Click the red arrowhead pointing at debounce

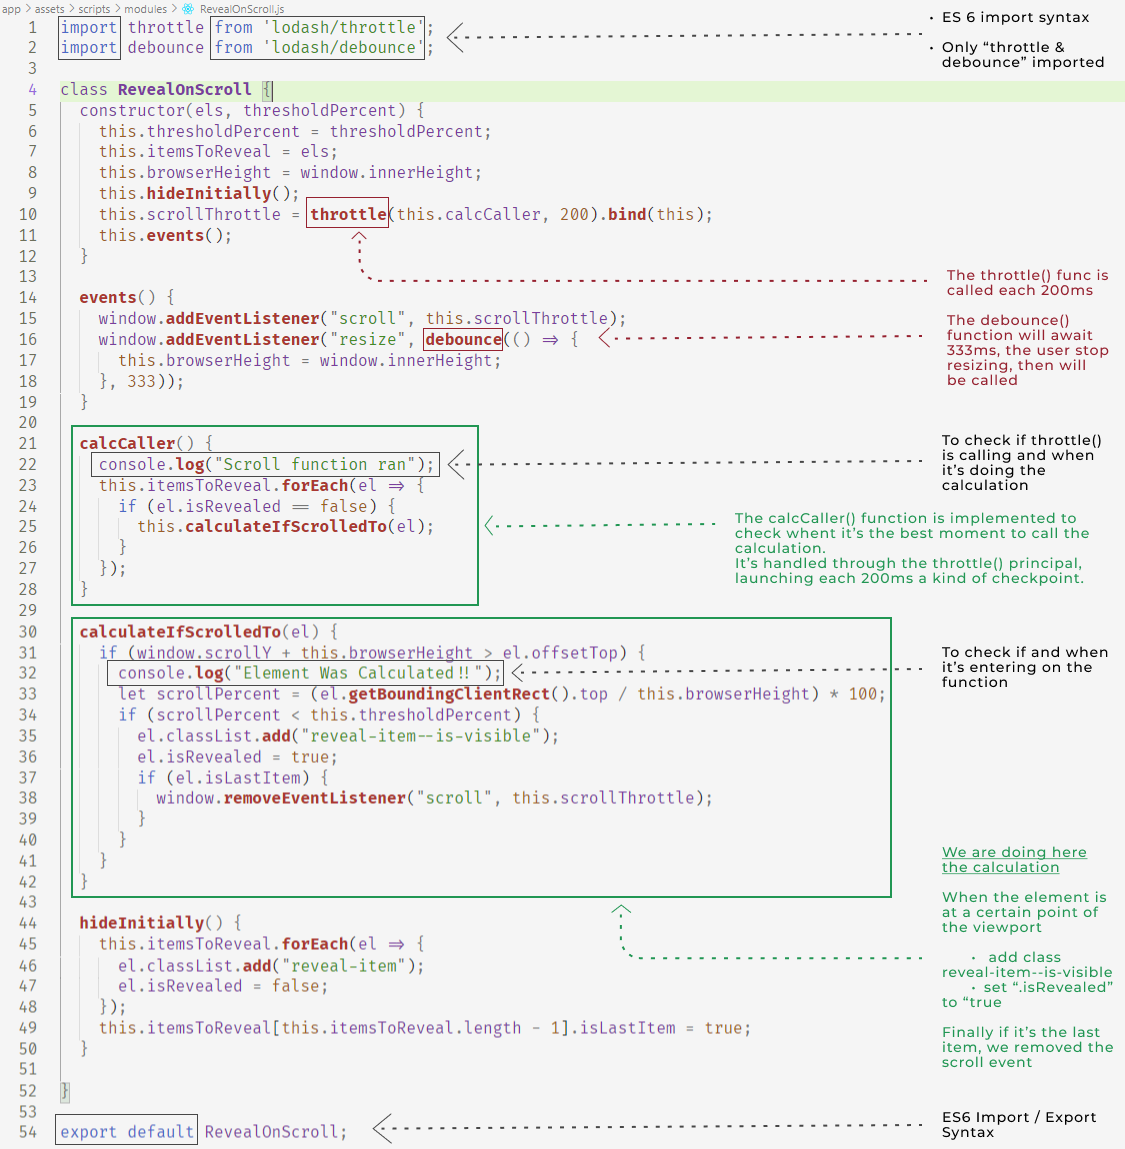pyautogui.click(x=604, y=338)
